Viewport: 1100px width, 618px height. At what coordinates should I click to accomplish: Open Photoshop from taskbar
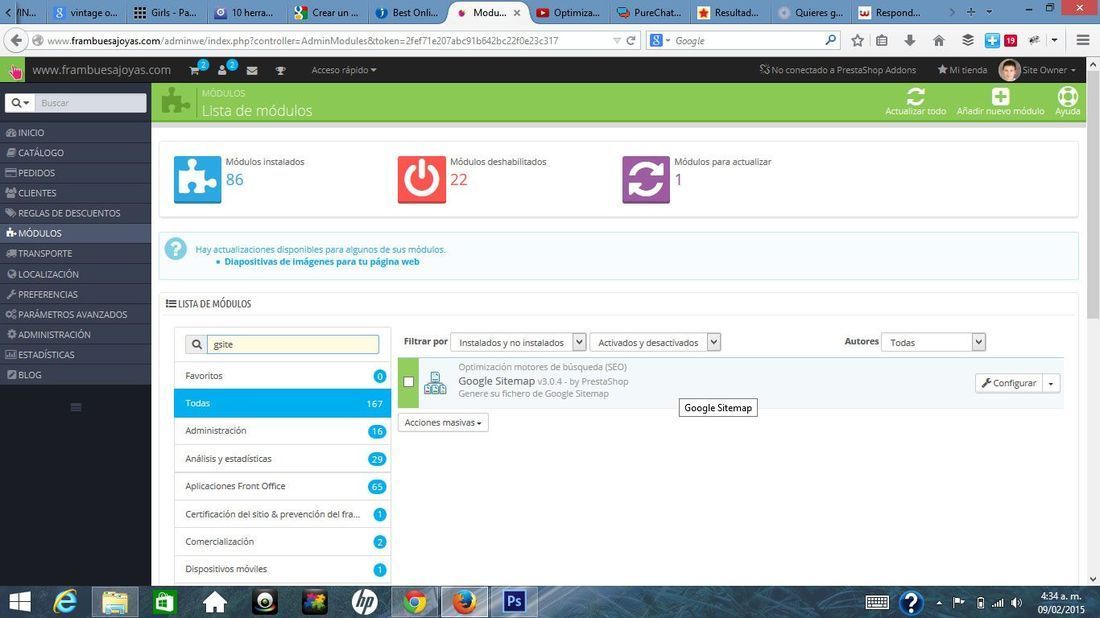[514, 602]
